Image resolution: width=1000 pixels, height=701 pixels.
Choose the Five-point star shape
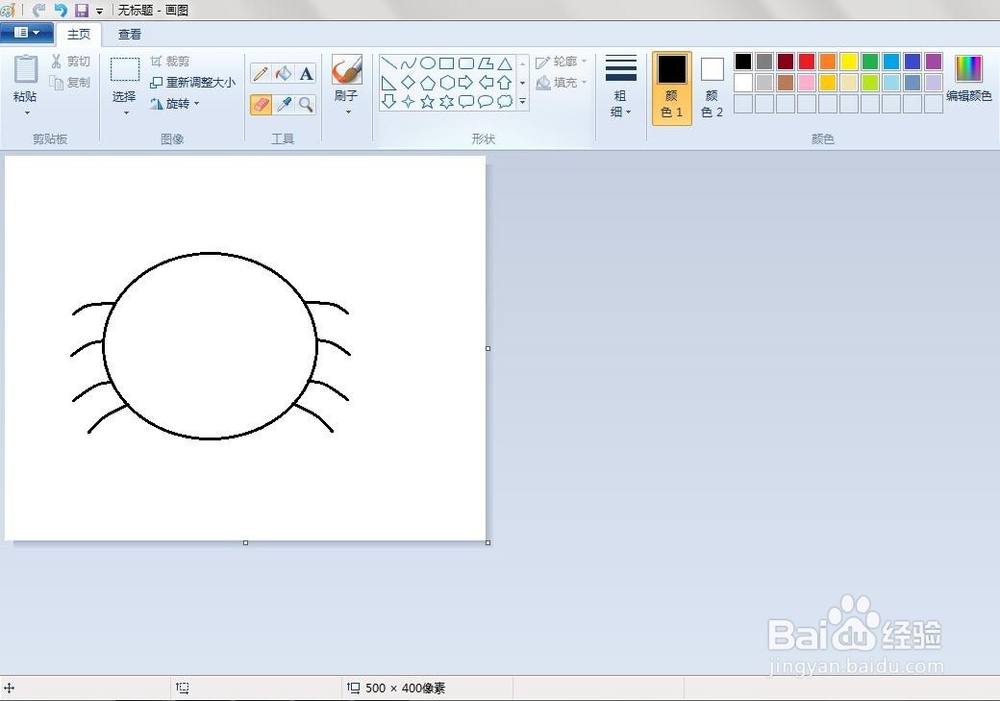coord(428,101)
